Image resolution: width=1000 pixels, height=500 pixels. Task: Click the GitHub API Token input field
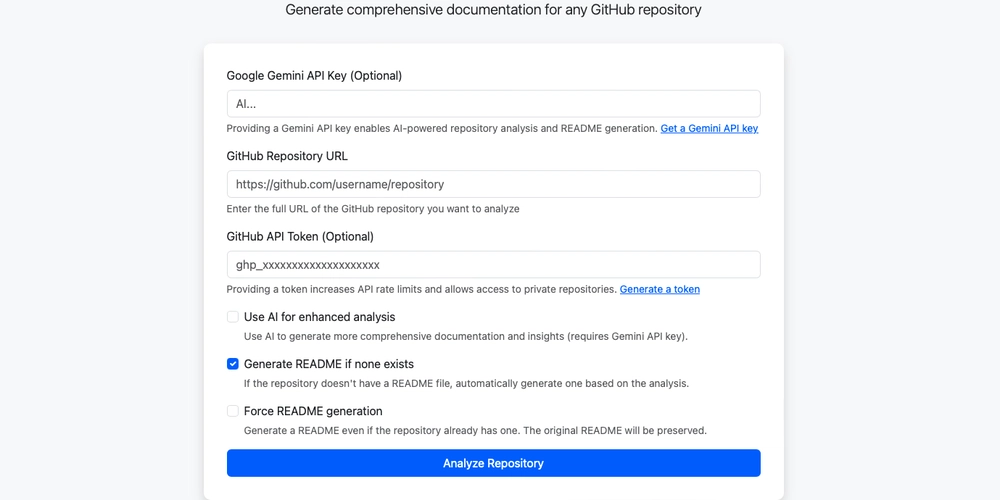point(493,265)
